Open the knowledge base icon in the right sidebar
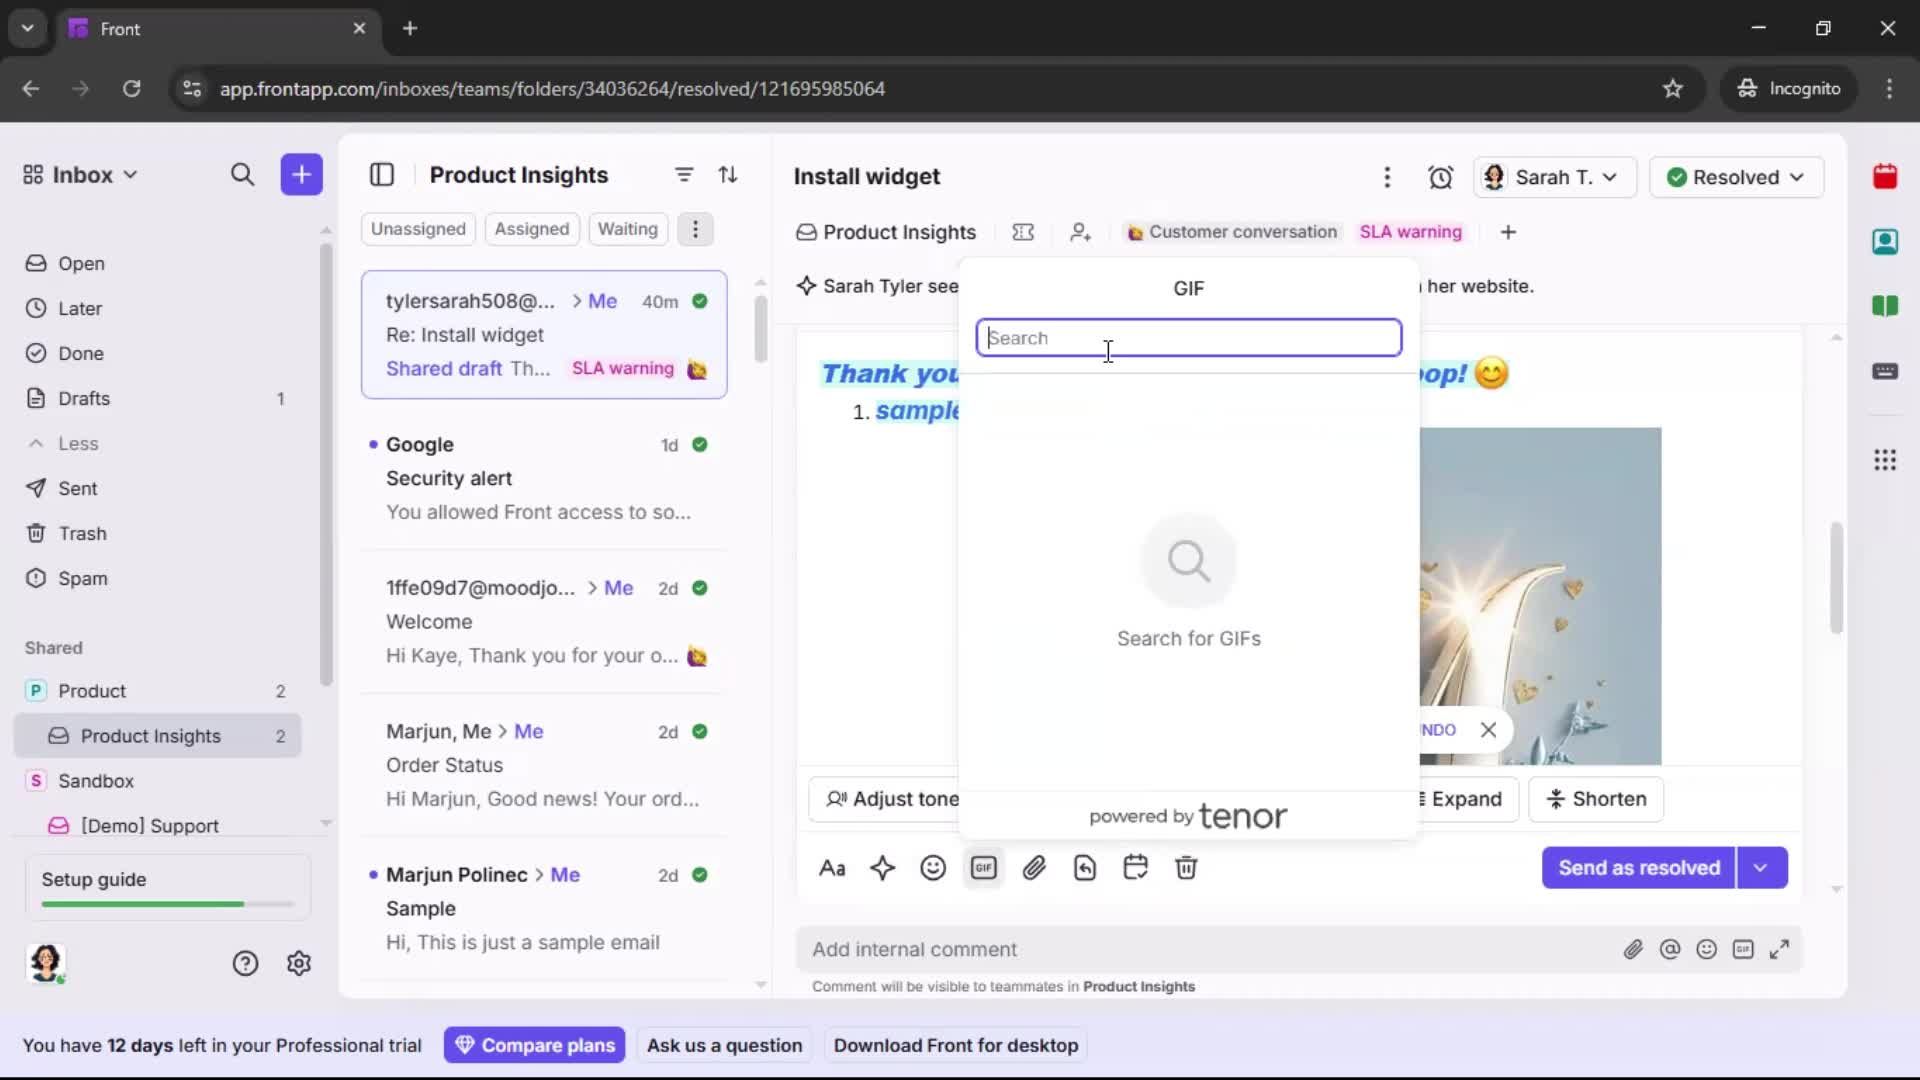 coord(1886,307)
